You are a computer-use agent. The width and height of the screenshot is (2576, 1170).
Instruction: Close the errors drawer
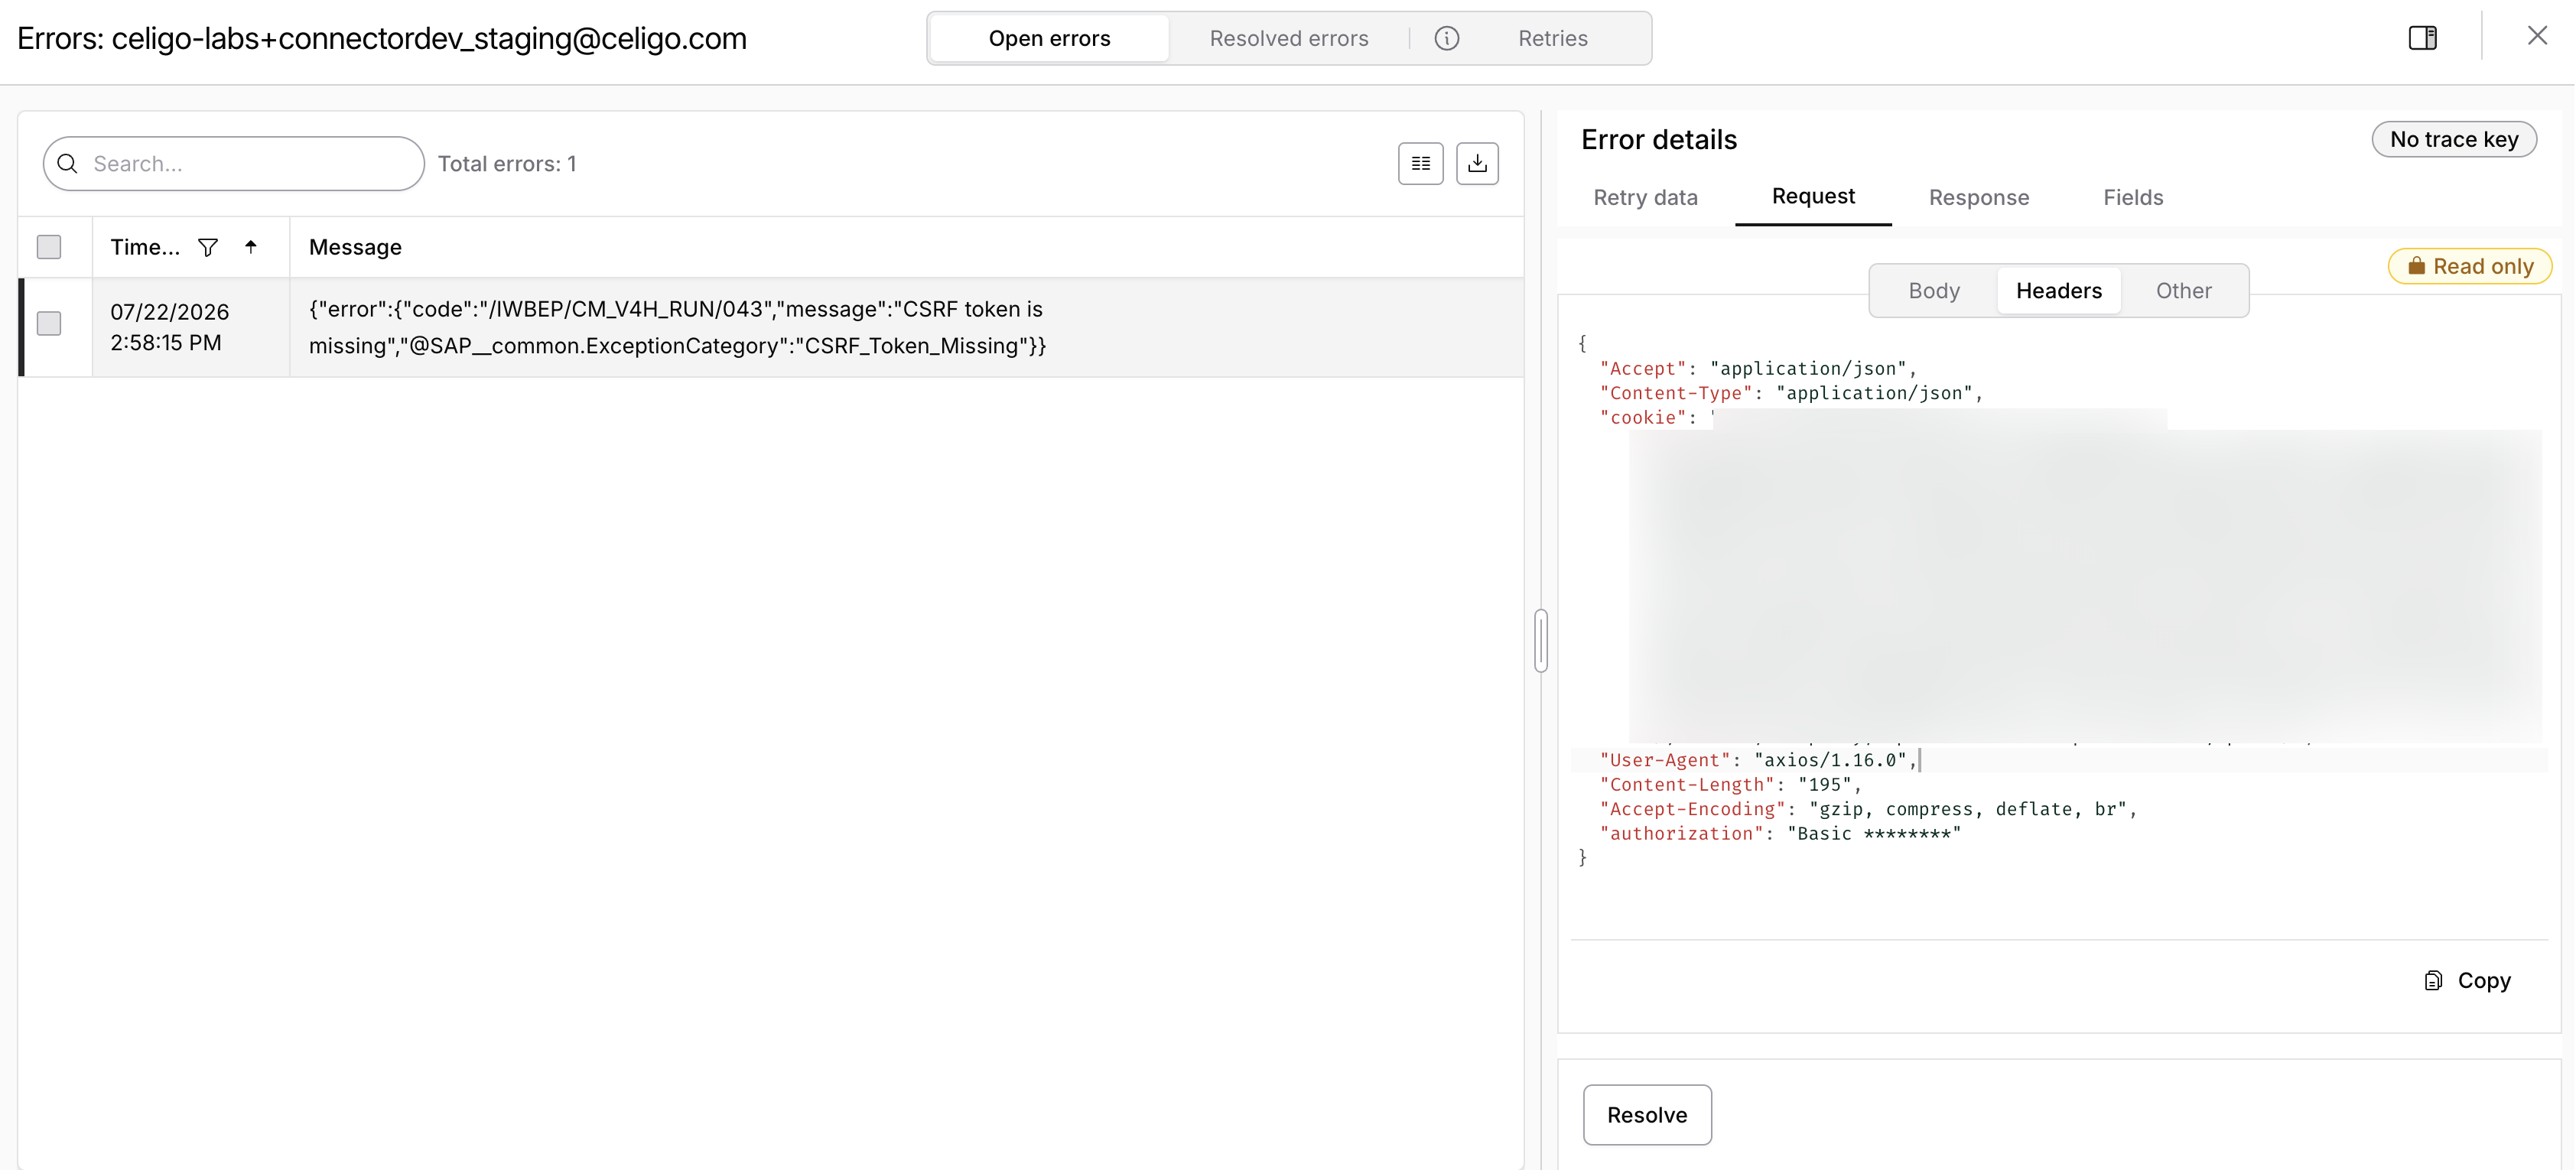[2537, 36]
